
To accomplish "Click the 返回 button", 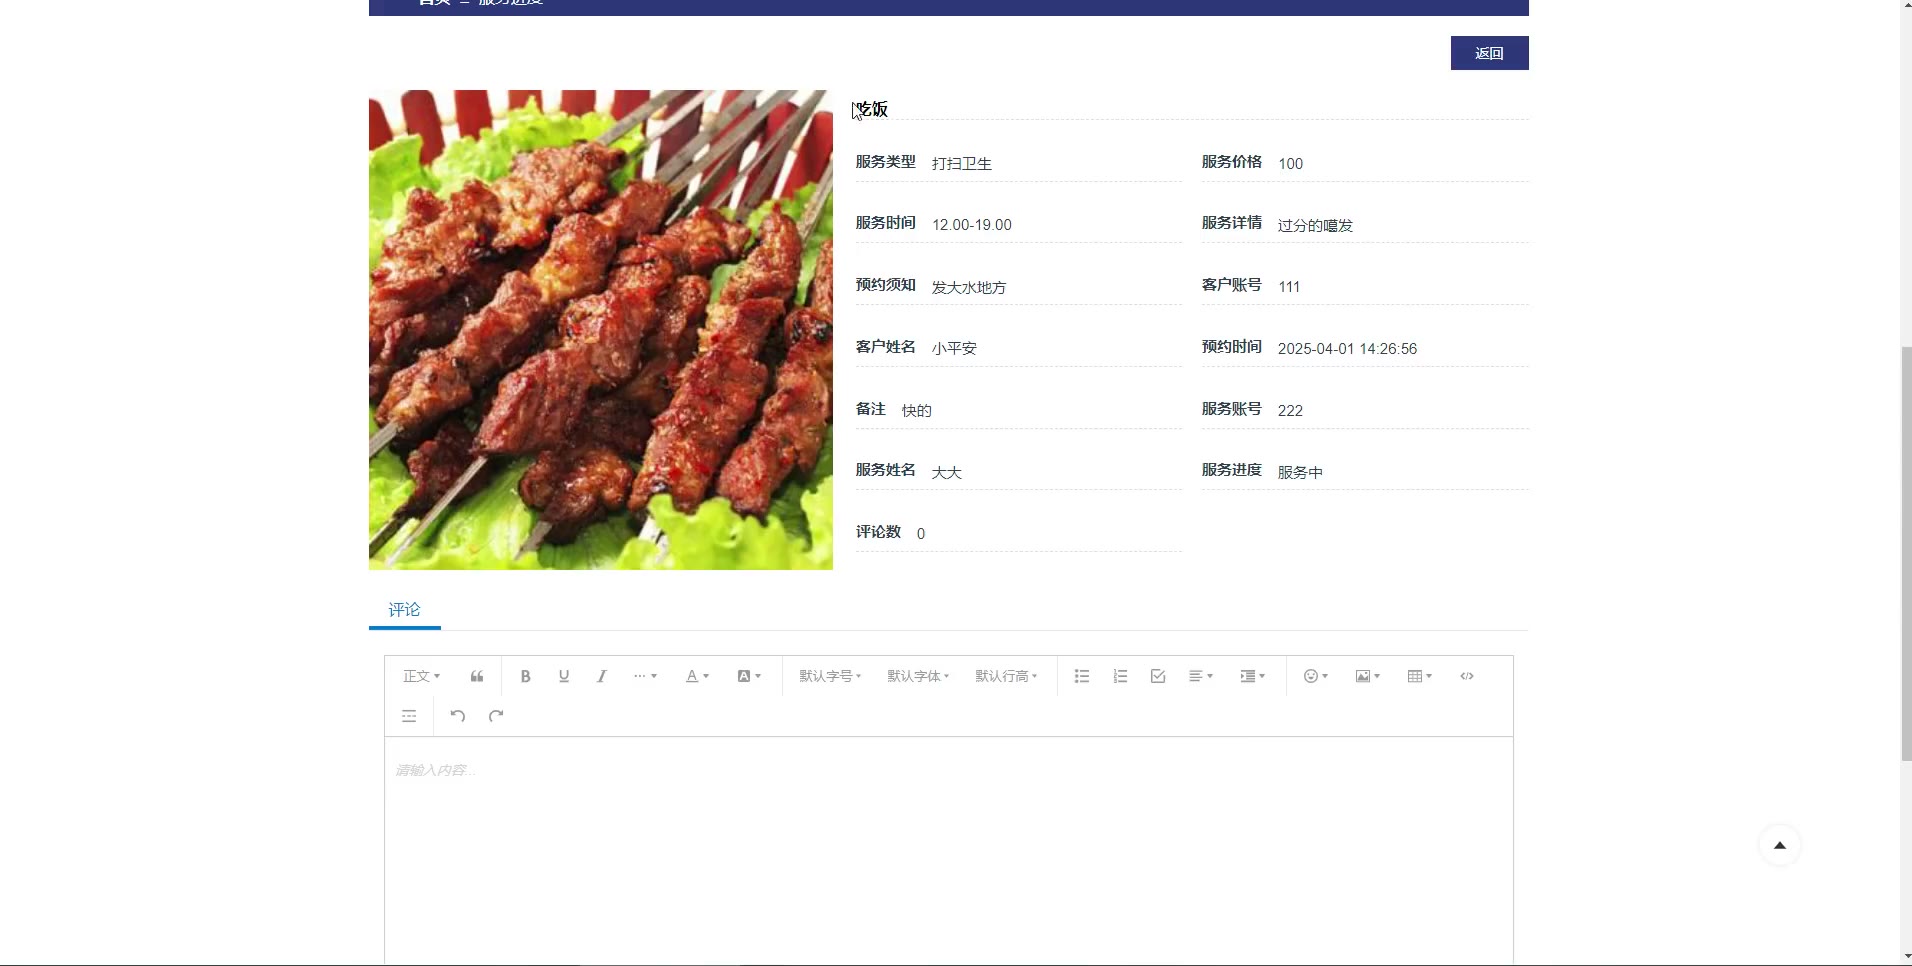I will click(x=1489, y=53).
